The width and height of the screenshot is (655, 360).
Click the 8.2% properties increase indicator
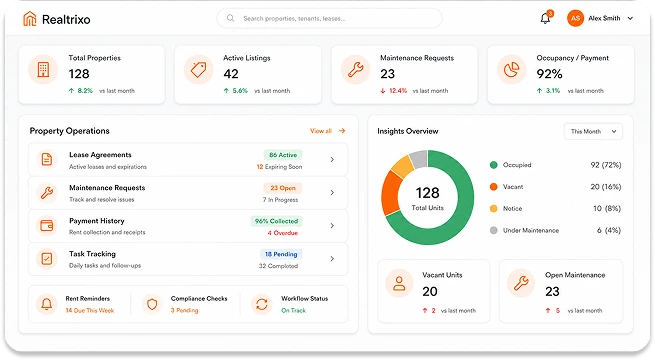tap(81, 91)
